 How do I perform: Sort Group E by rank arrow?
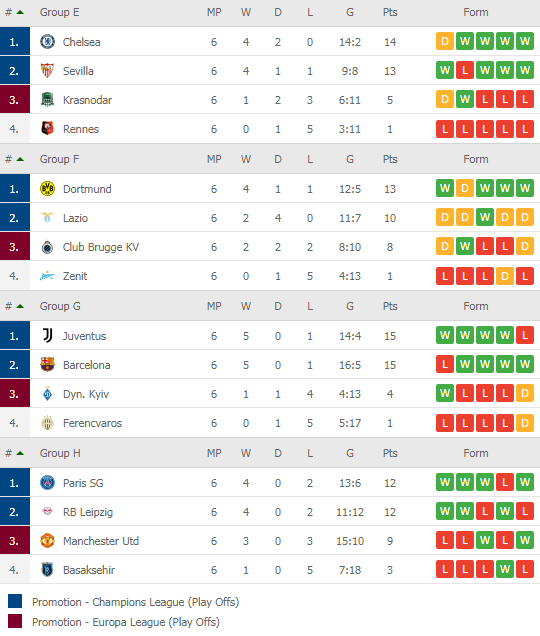20,12
